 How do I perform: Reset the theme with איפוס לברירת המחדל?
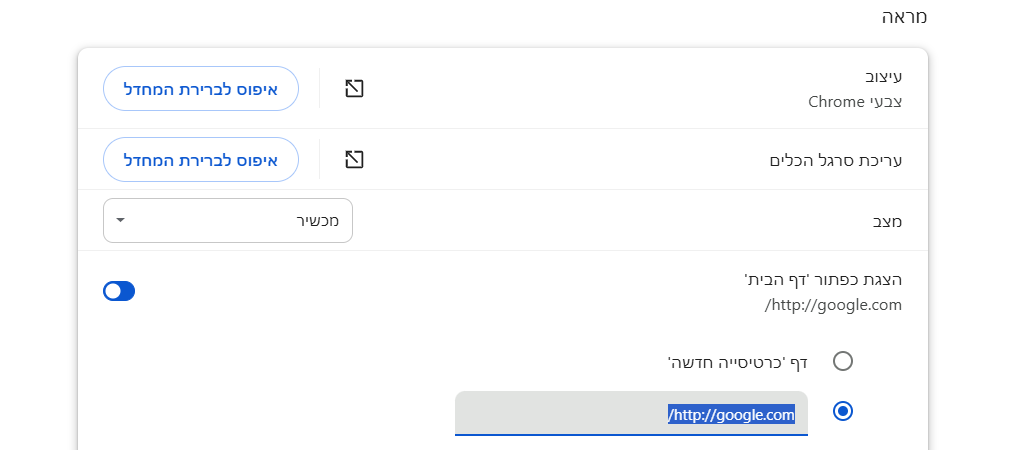tap(201, 88)
